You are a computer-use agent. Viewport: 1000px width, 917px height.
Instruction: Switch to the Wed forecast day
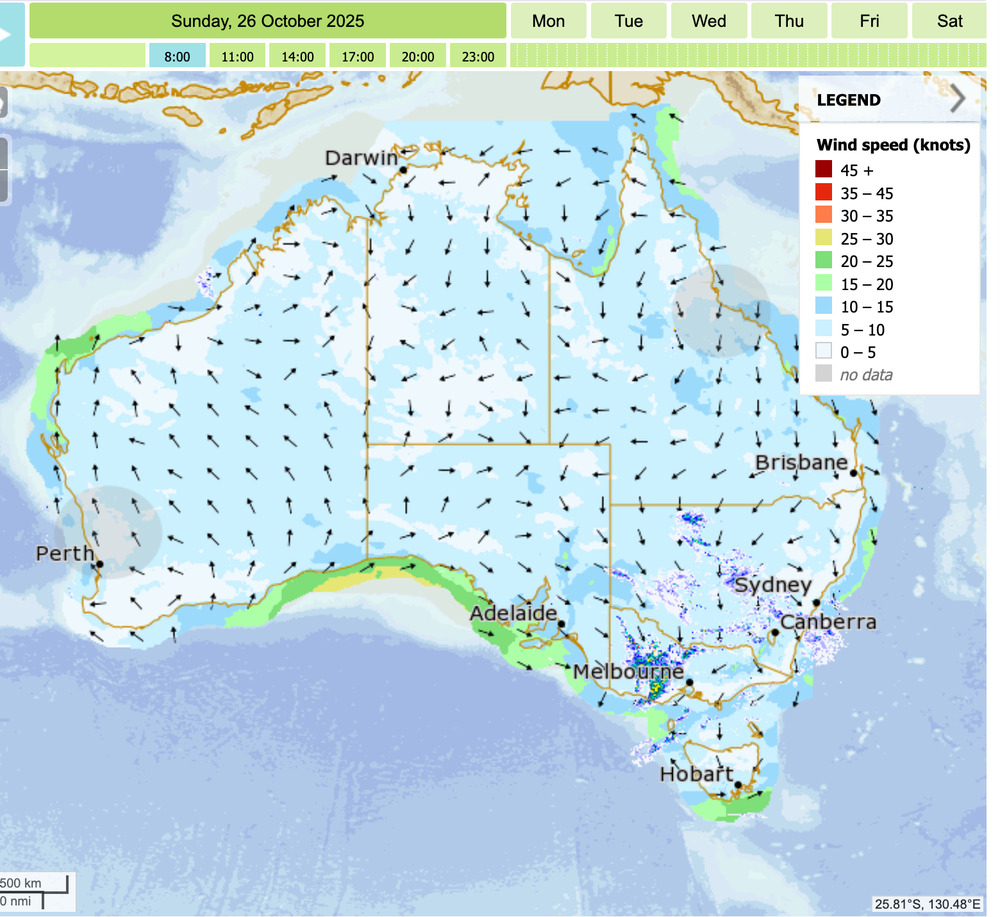(x=709, y=21)
